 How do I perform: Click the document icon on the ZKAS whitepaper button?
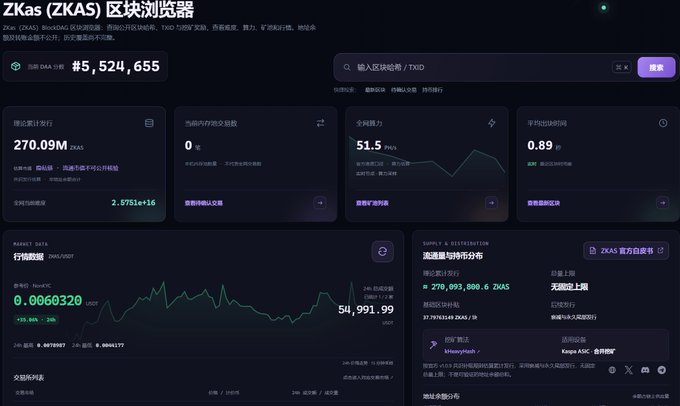click(x=592, y=251)
